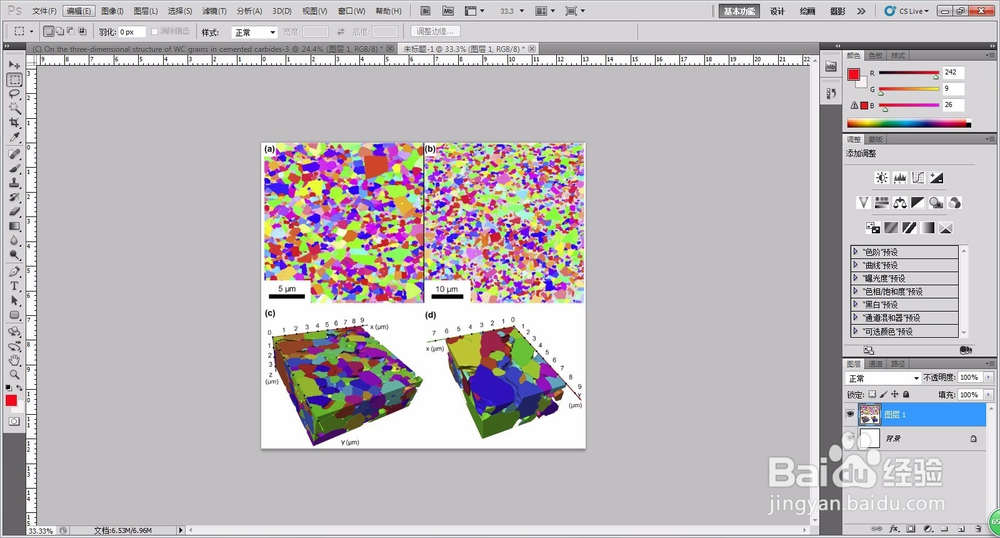
Task: Toggle lock transparent pixels
Action: click(x=872, y=395)
